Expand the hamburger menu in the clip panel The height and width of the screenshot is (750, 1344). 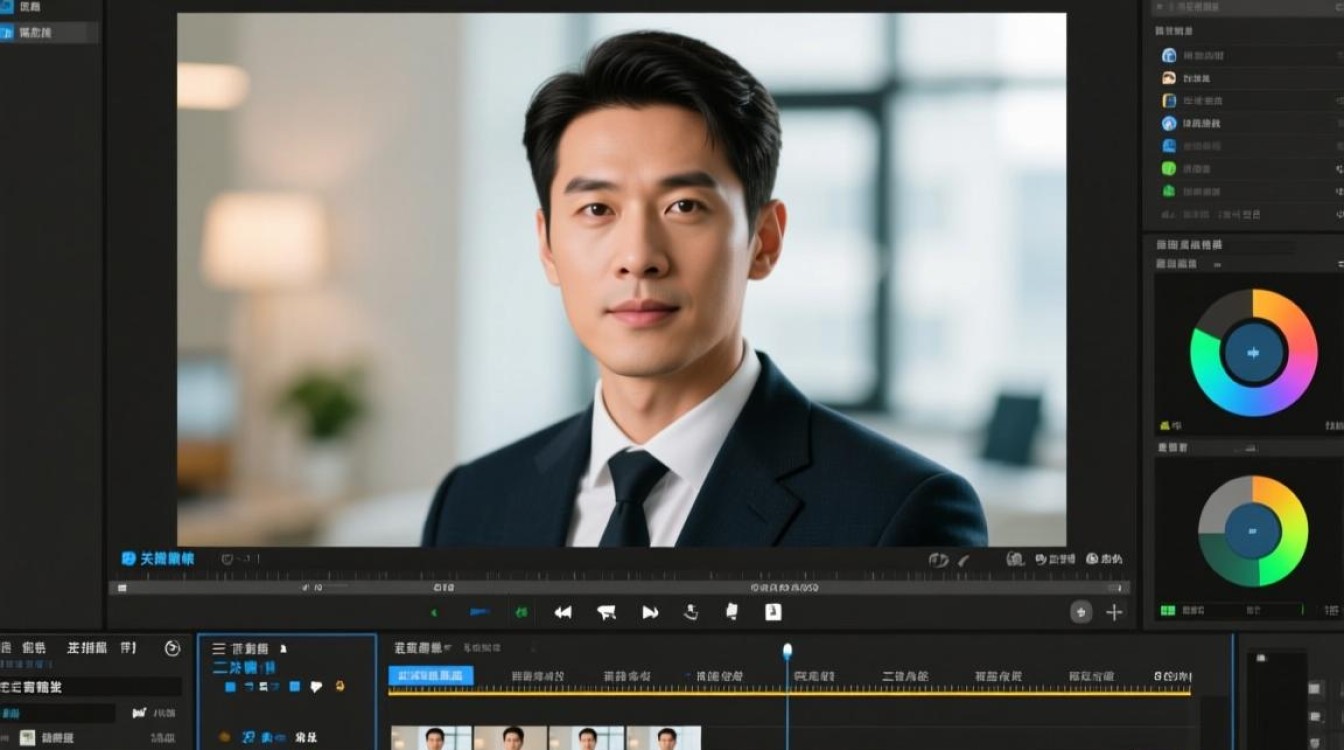pos(218,648)
